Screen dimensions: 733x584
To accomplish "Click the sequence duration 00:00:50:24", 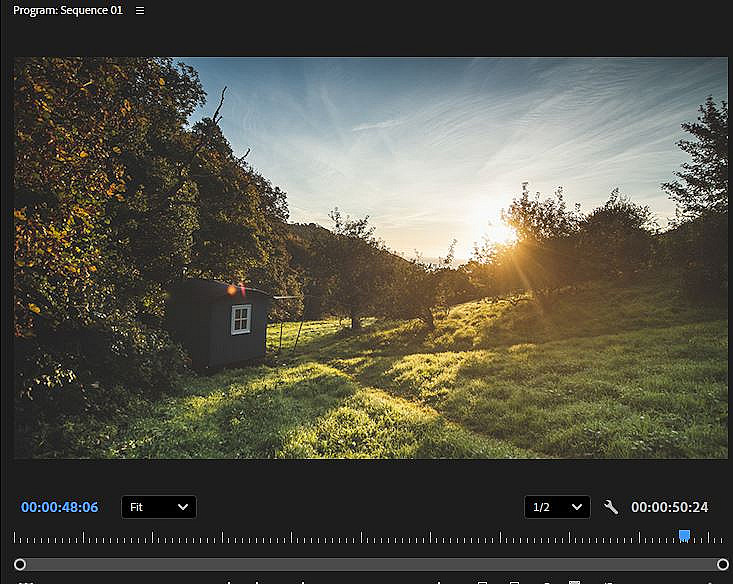I will point(669,507).
